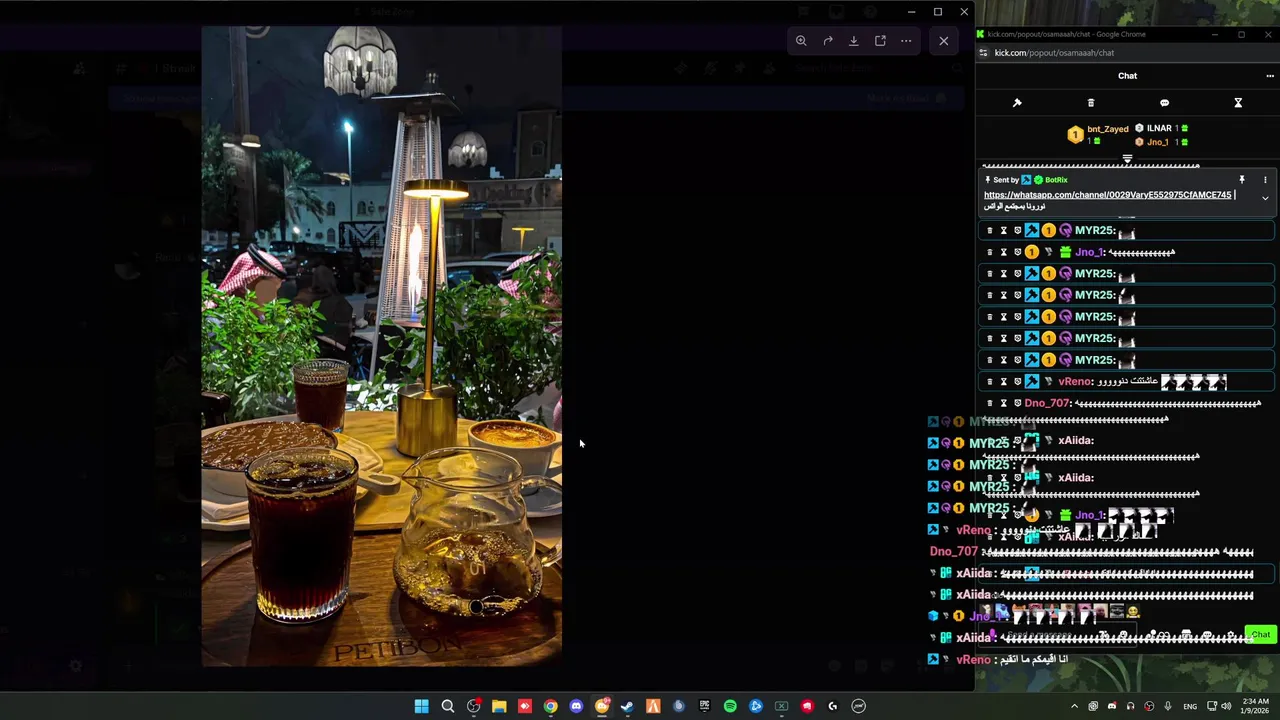Click the vReno username in chat

pos(1075,381)
